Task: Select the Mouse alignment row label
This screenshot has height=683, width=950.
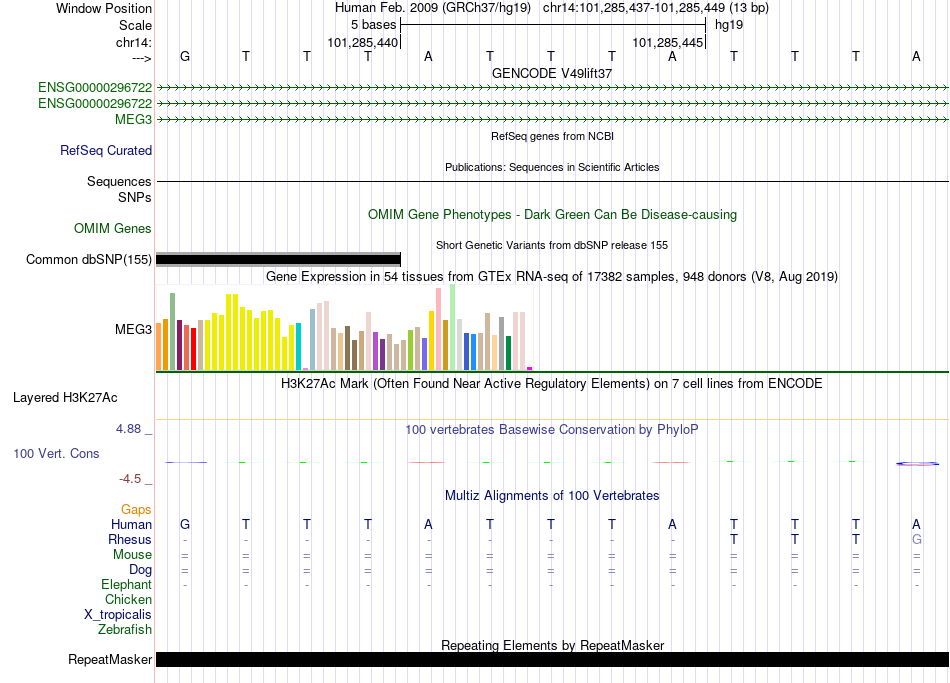Action: (x=132, y=555)
